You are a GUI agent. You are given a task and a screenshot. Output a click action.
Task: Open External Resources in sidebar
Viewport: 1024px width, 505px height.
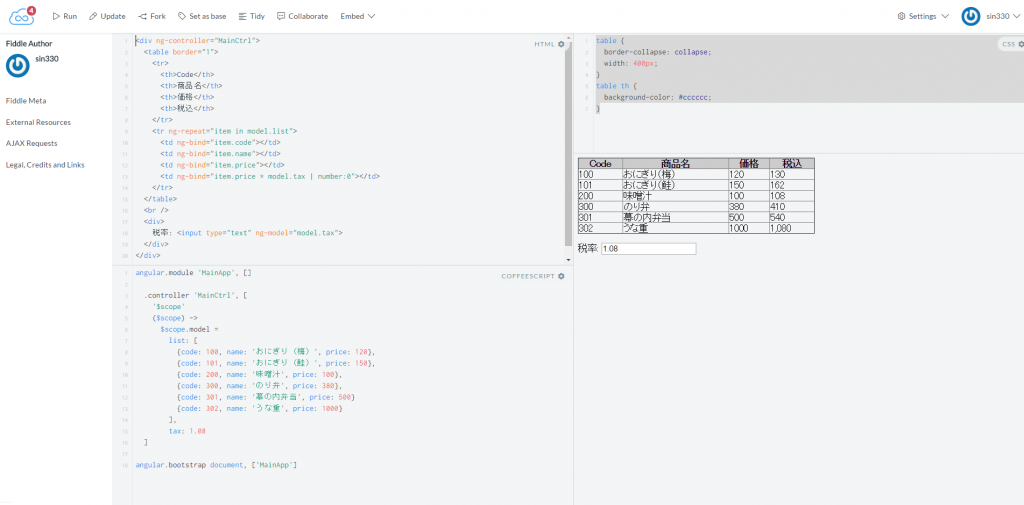(38, 122)
